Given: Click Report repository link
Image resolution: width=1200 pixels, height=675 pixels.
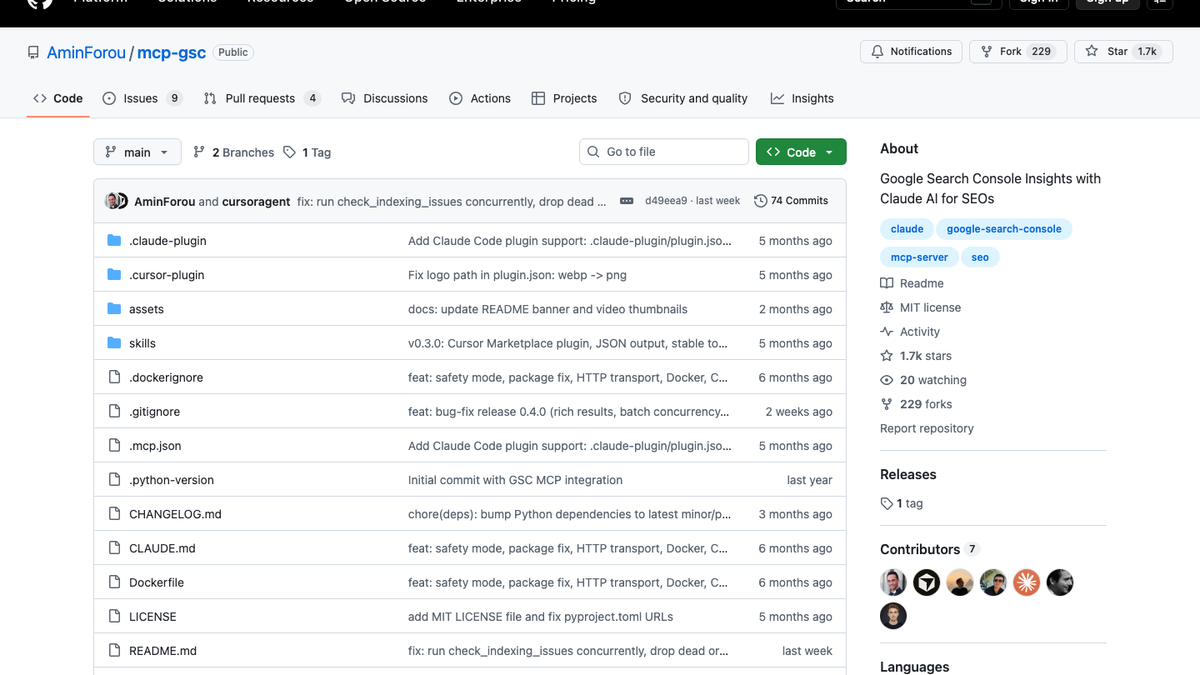Looking at the screenshot, I should click(x=927, y=428).
